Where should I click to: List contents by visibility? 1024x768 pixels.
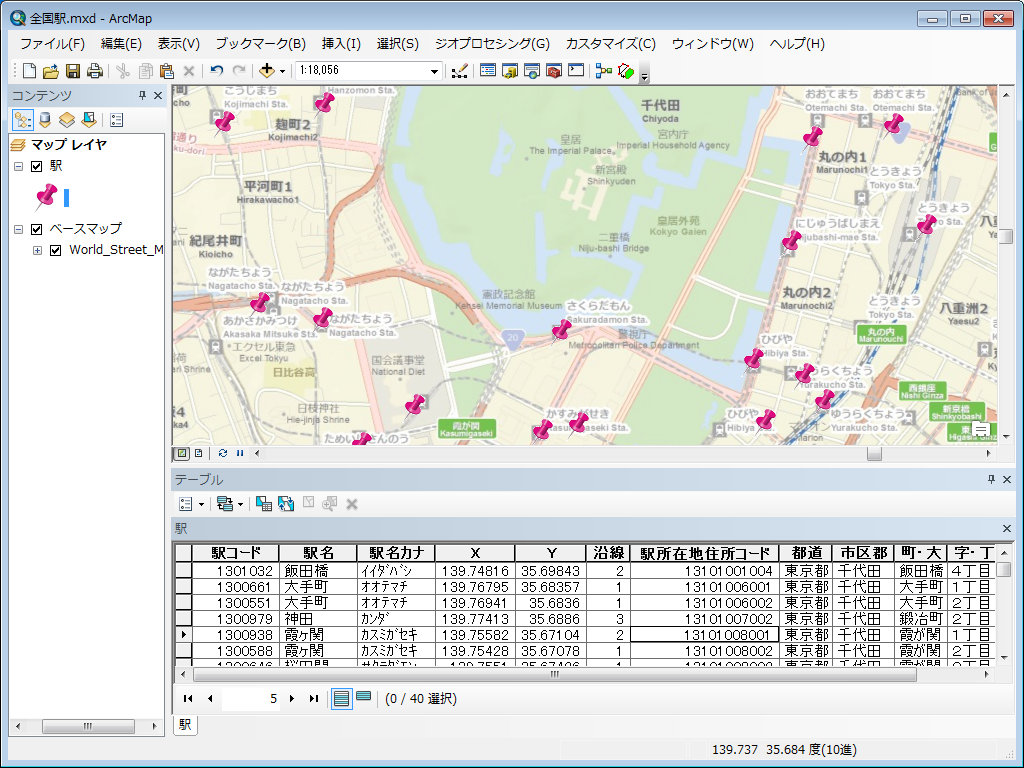click(67, 120)
